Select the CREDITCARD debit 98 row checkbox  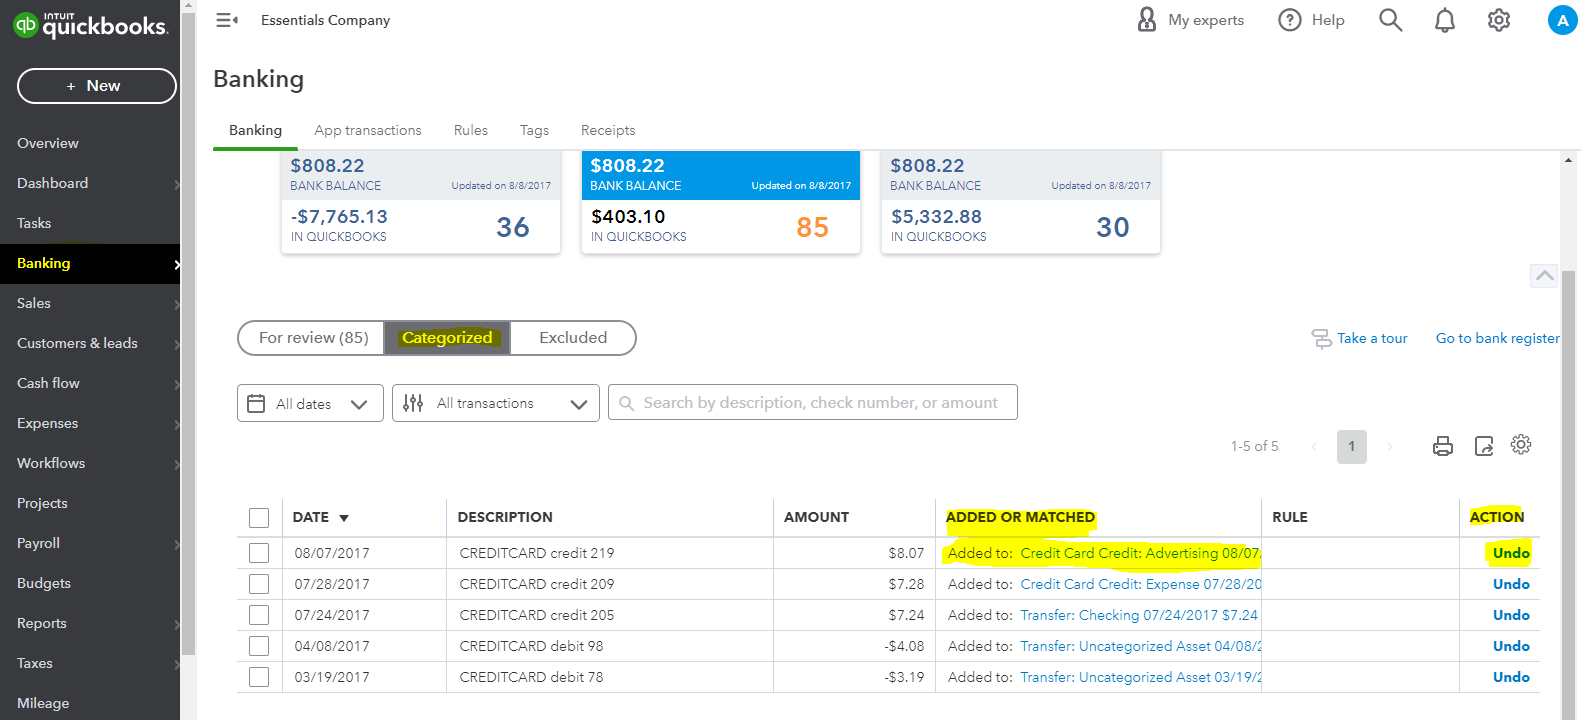point(259,646)
